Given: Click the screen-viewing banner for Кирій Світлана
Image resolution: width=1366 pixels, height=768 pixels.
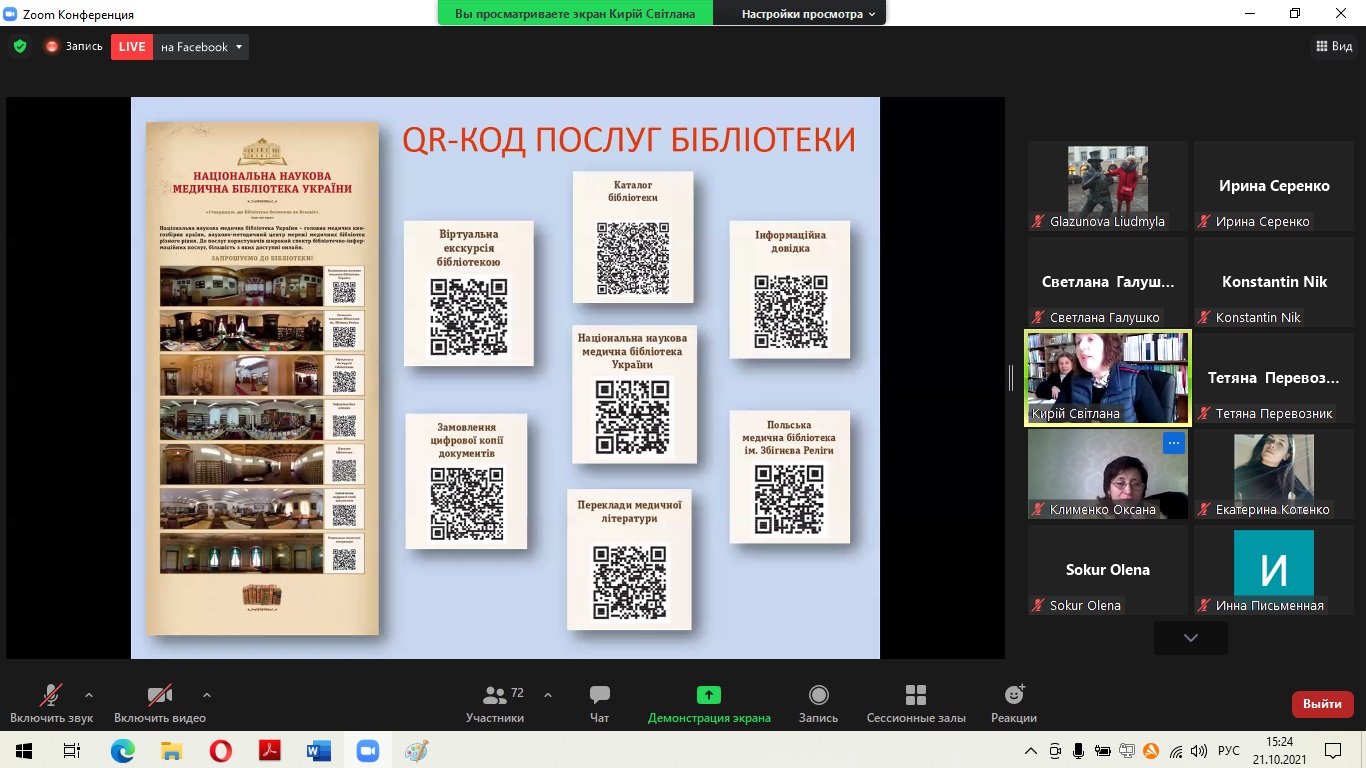Looking at the screenshot, I should tap(575, 14).
